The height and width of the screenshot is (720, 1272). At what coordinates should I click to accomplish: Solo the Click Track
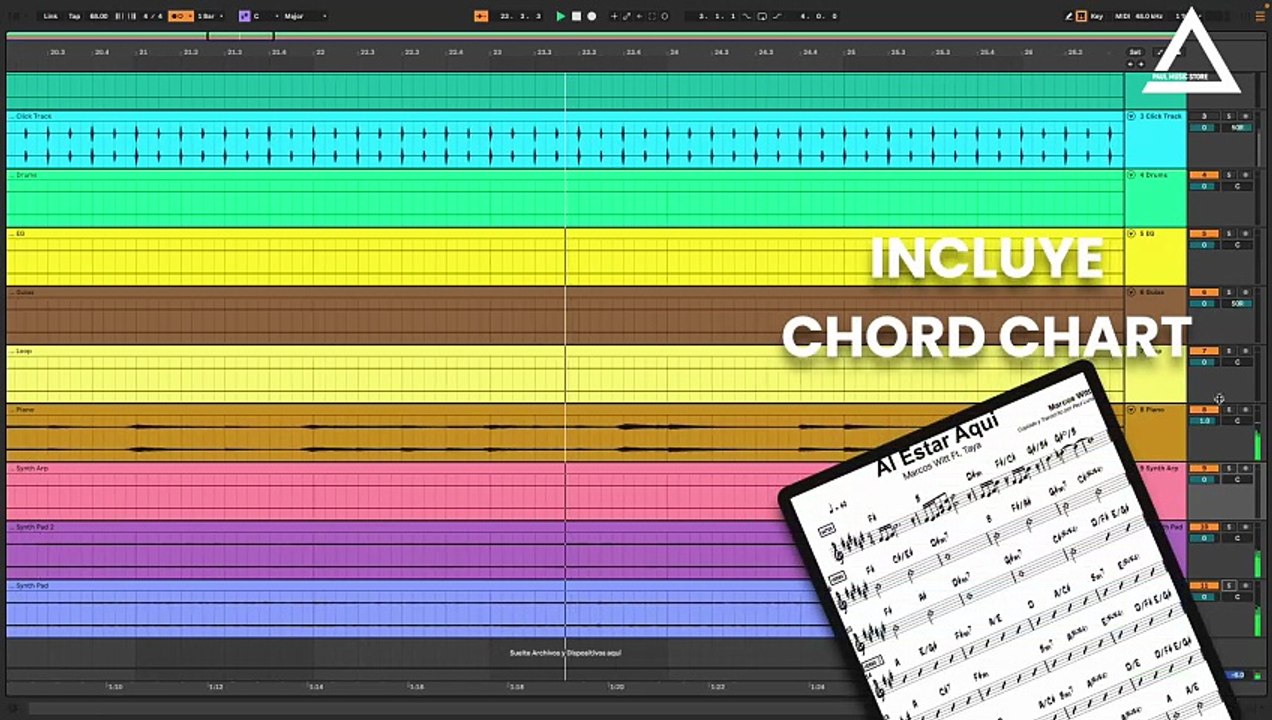pos(1229,116)
